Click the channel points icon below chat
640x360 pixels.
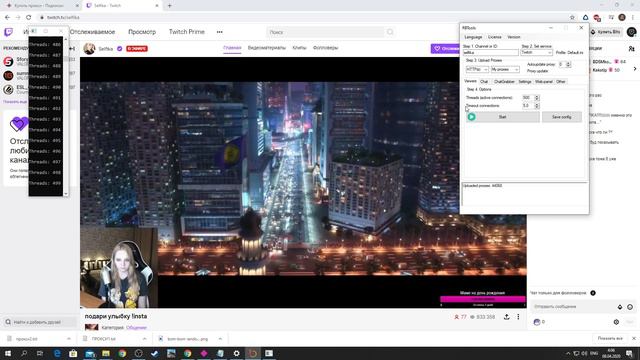[537, 322]
